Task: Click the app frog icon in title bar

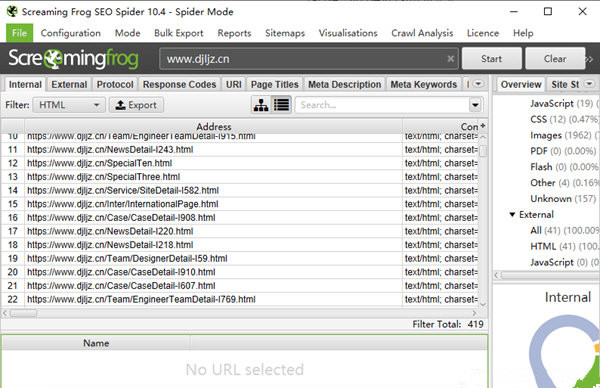Action: (12, 11)
